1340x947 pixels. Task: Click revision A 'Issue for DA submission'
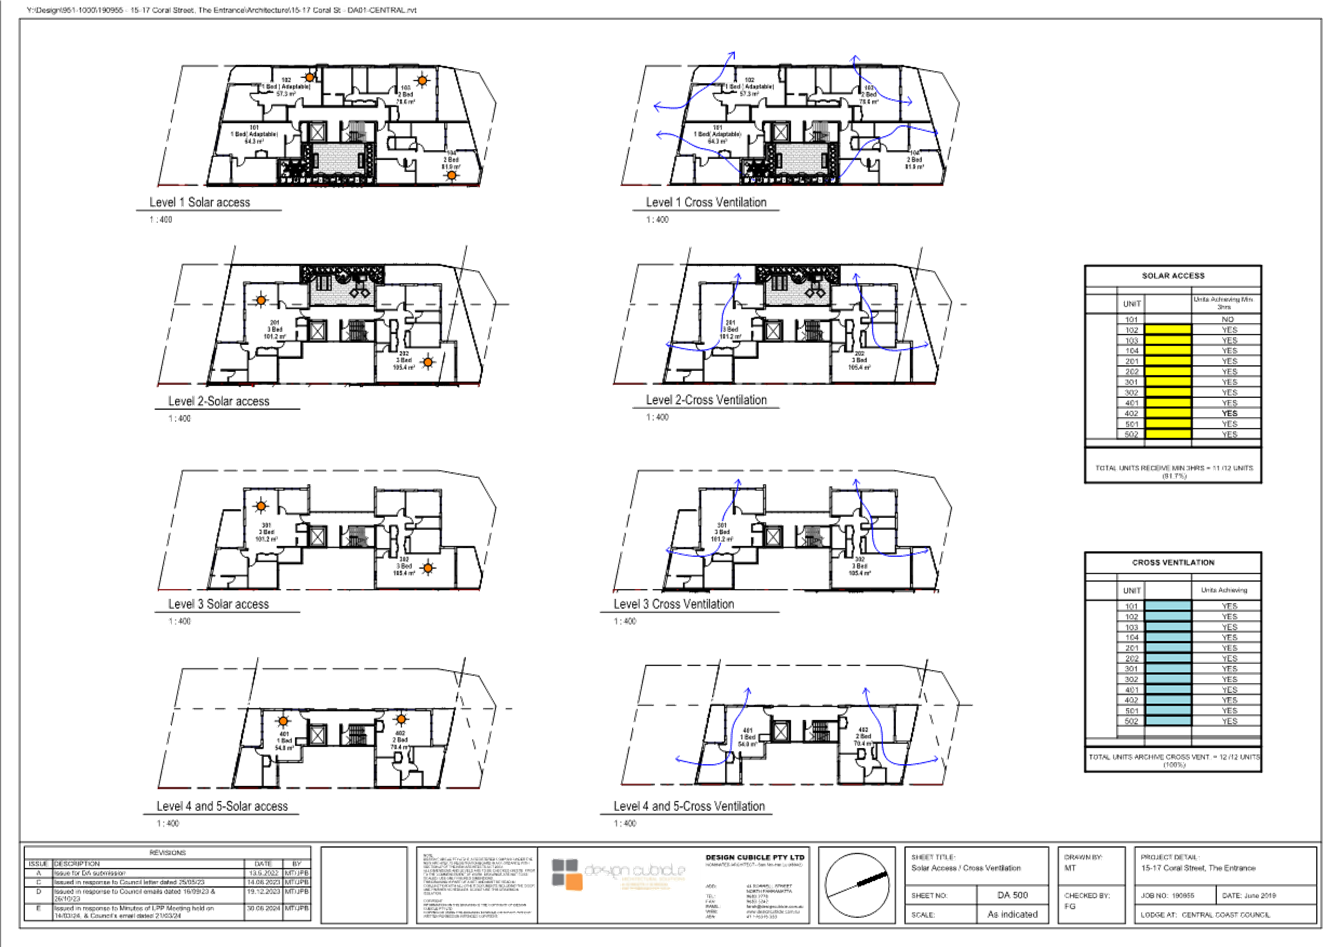(89, 873)
